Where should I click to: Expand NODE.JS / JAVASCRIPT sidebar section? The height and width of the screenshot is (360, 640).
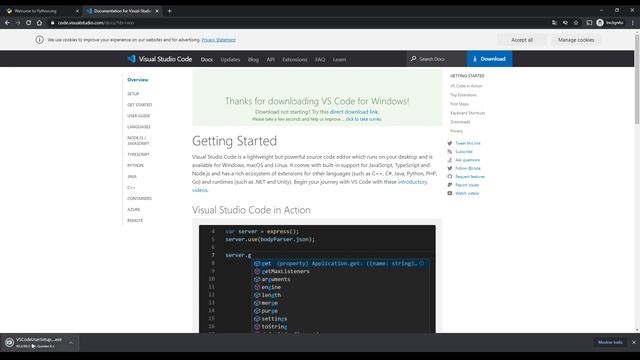click(x=138, y=141)
